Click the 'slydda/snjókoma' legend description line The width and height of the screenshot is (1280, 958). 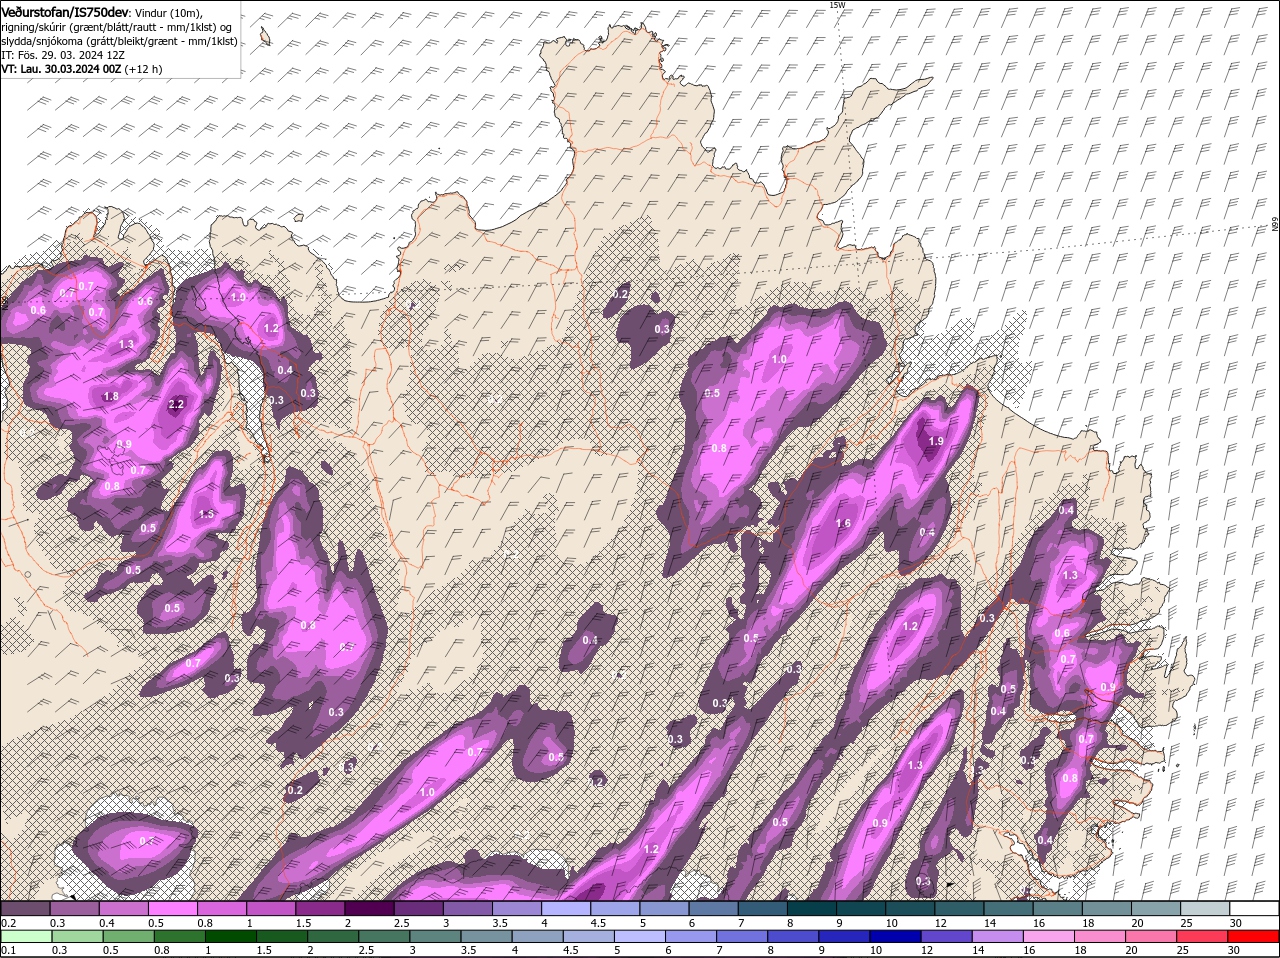click(x=119, y=41)
